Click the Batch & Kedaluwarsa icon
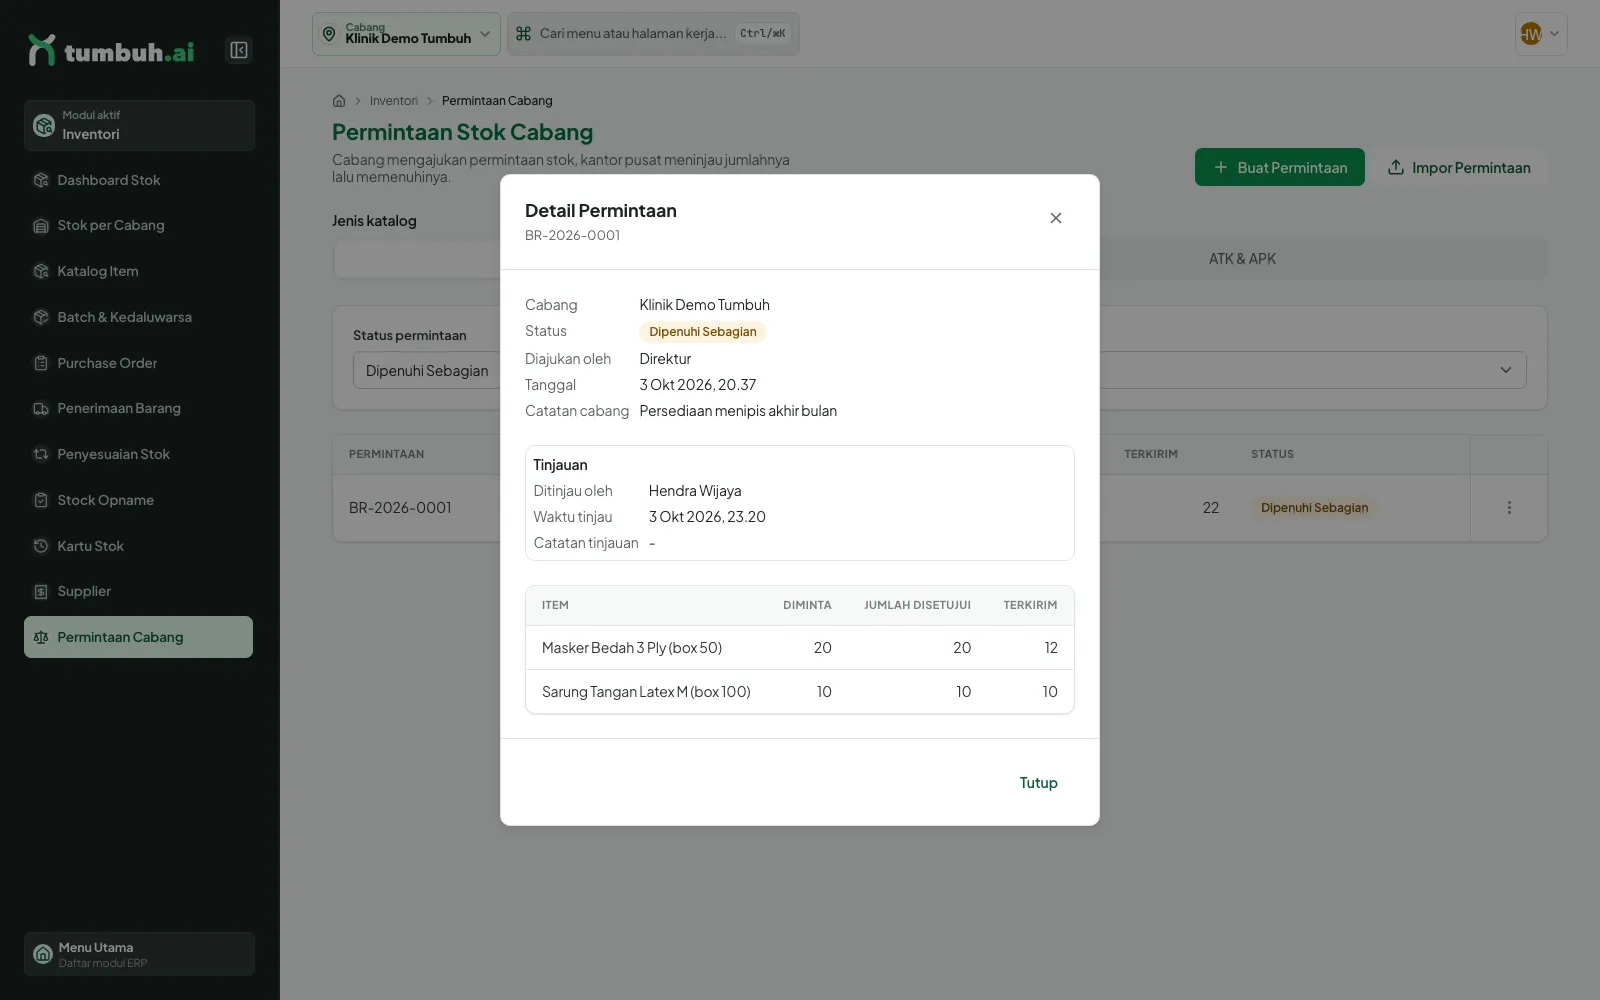 pyautogui.click(x=41, y=317)
